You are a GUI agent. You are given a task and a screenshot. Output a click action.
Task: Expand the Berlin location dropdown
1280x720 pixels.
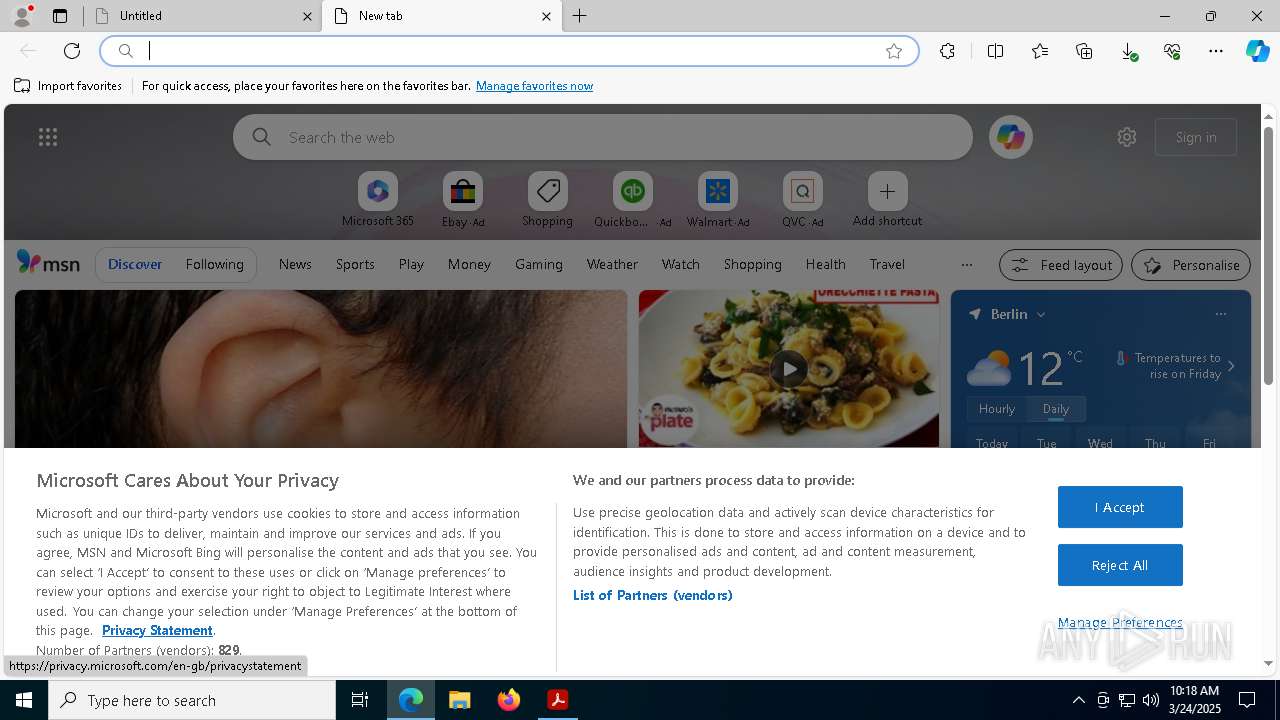click(1041, 314)
